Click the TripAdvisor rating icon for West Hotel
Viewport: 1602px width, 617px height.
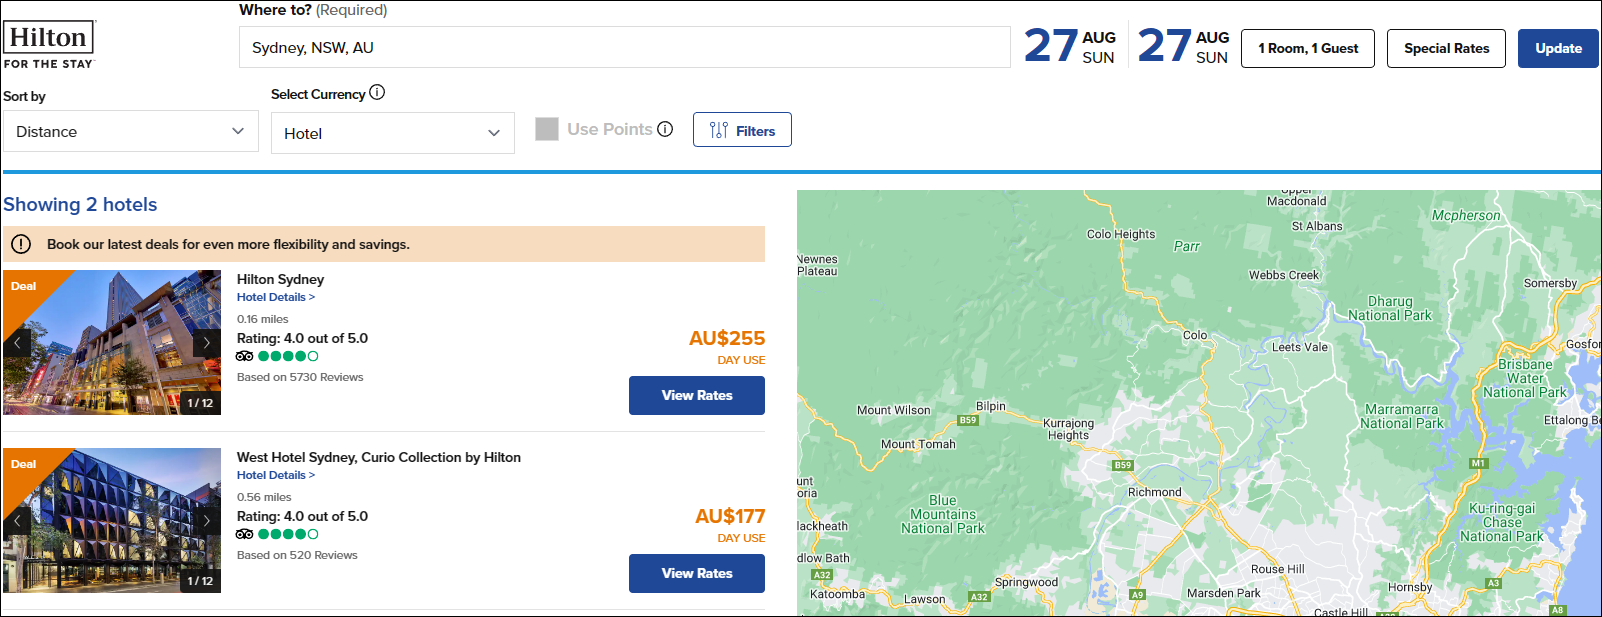245,534
